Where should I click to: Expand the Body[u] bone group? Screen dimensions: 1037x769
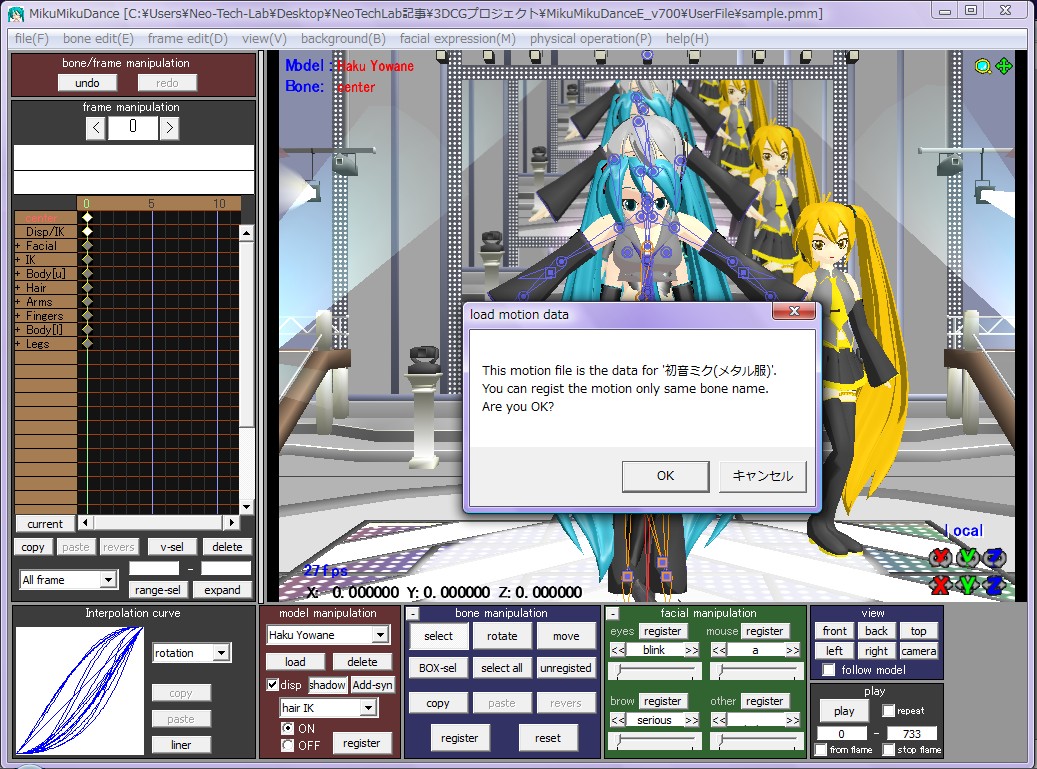[x=18, y=274]
